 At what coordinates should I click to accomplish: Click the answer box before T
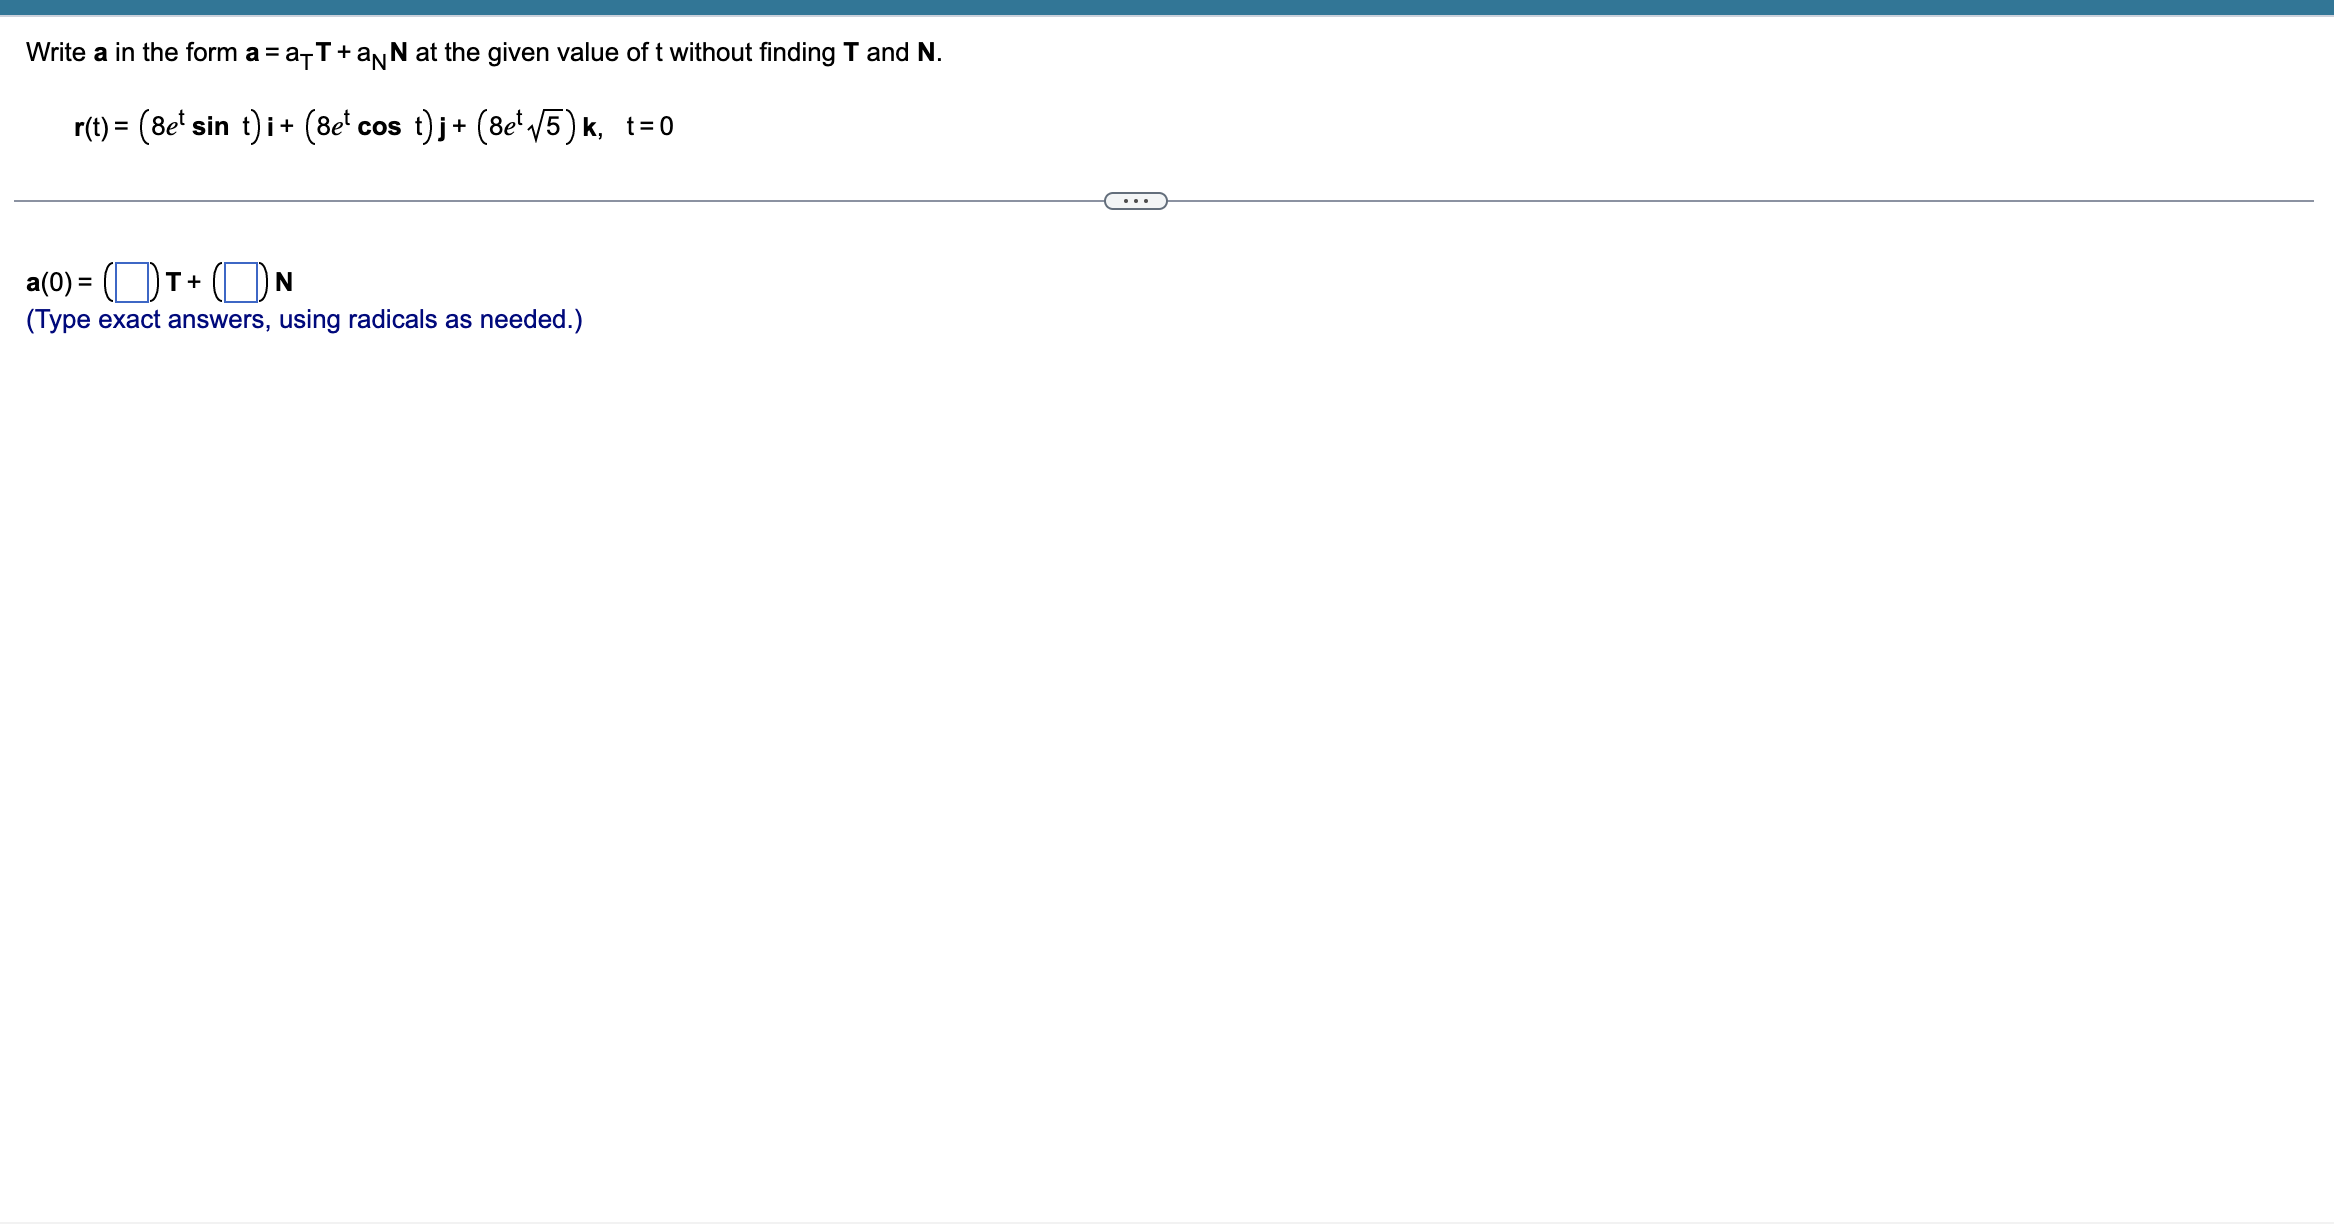pyautogui.click(x=132, y=282)
